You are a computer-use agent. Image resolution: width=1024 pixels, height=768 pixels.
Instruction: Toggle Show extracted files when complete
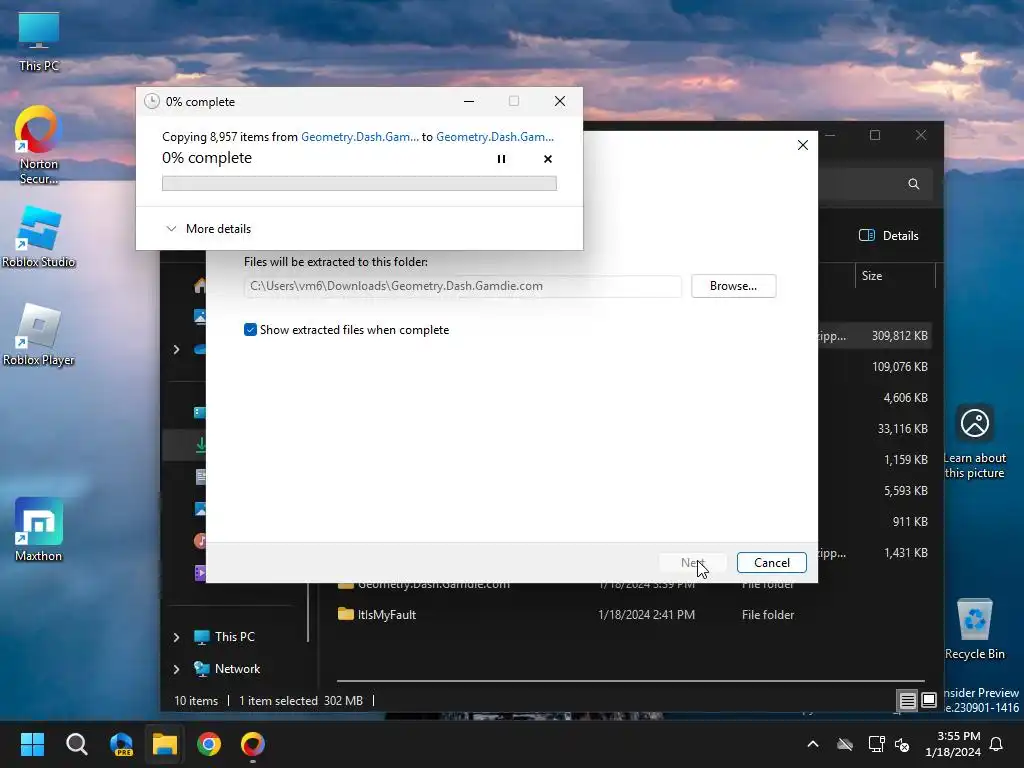pos(250,330)
